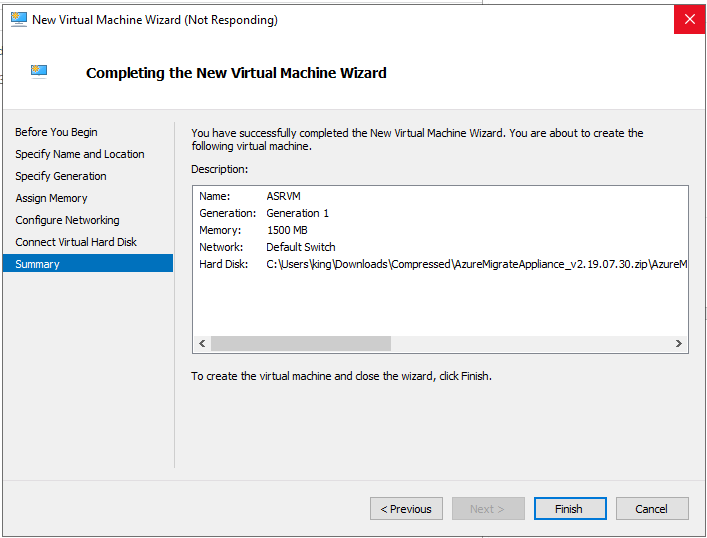This screenshot has width=707, height=538.
Task: Open the Configure Networking step
Action: pos(68,220)
